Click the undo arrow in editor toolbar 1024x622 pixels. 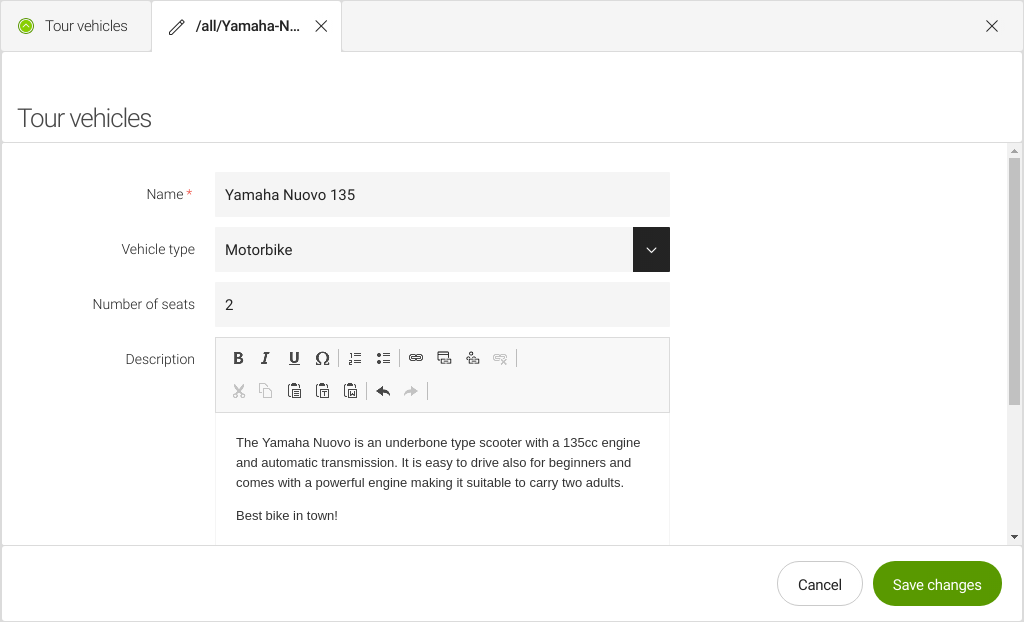[x=383, y=391]
